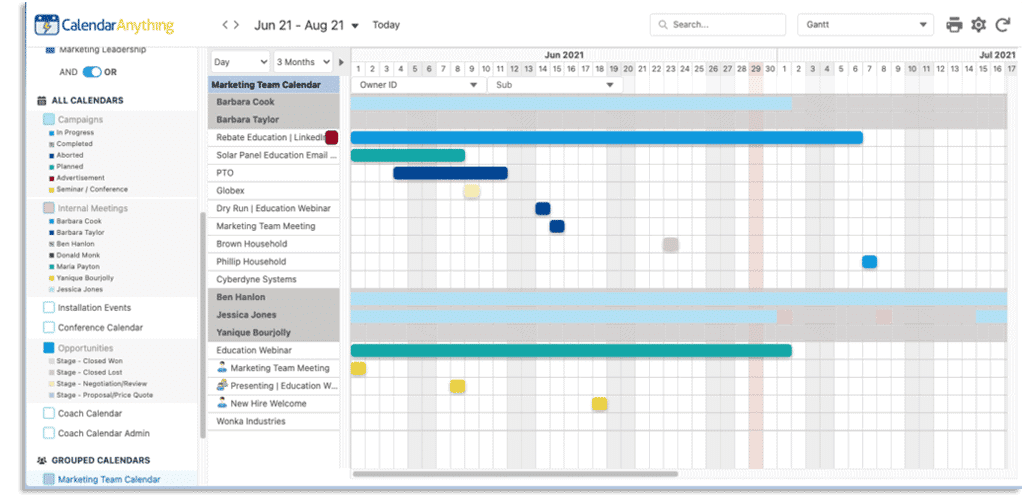This screenshot has width=1024, height=500.
Task: Print the Gantt calendar
Action: tap(954, 25)
